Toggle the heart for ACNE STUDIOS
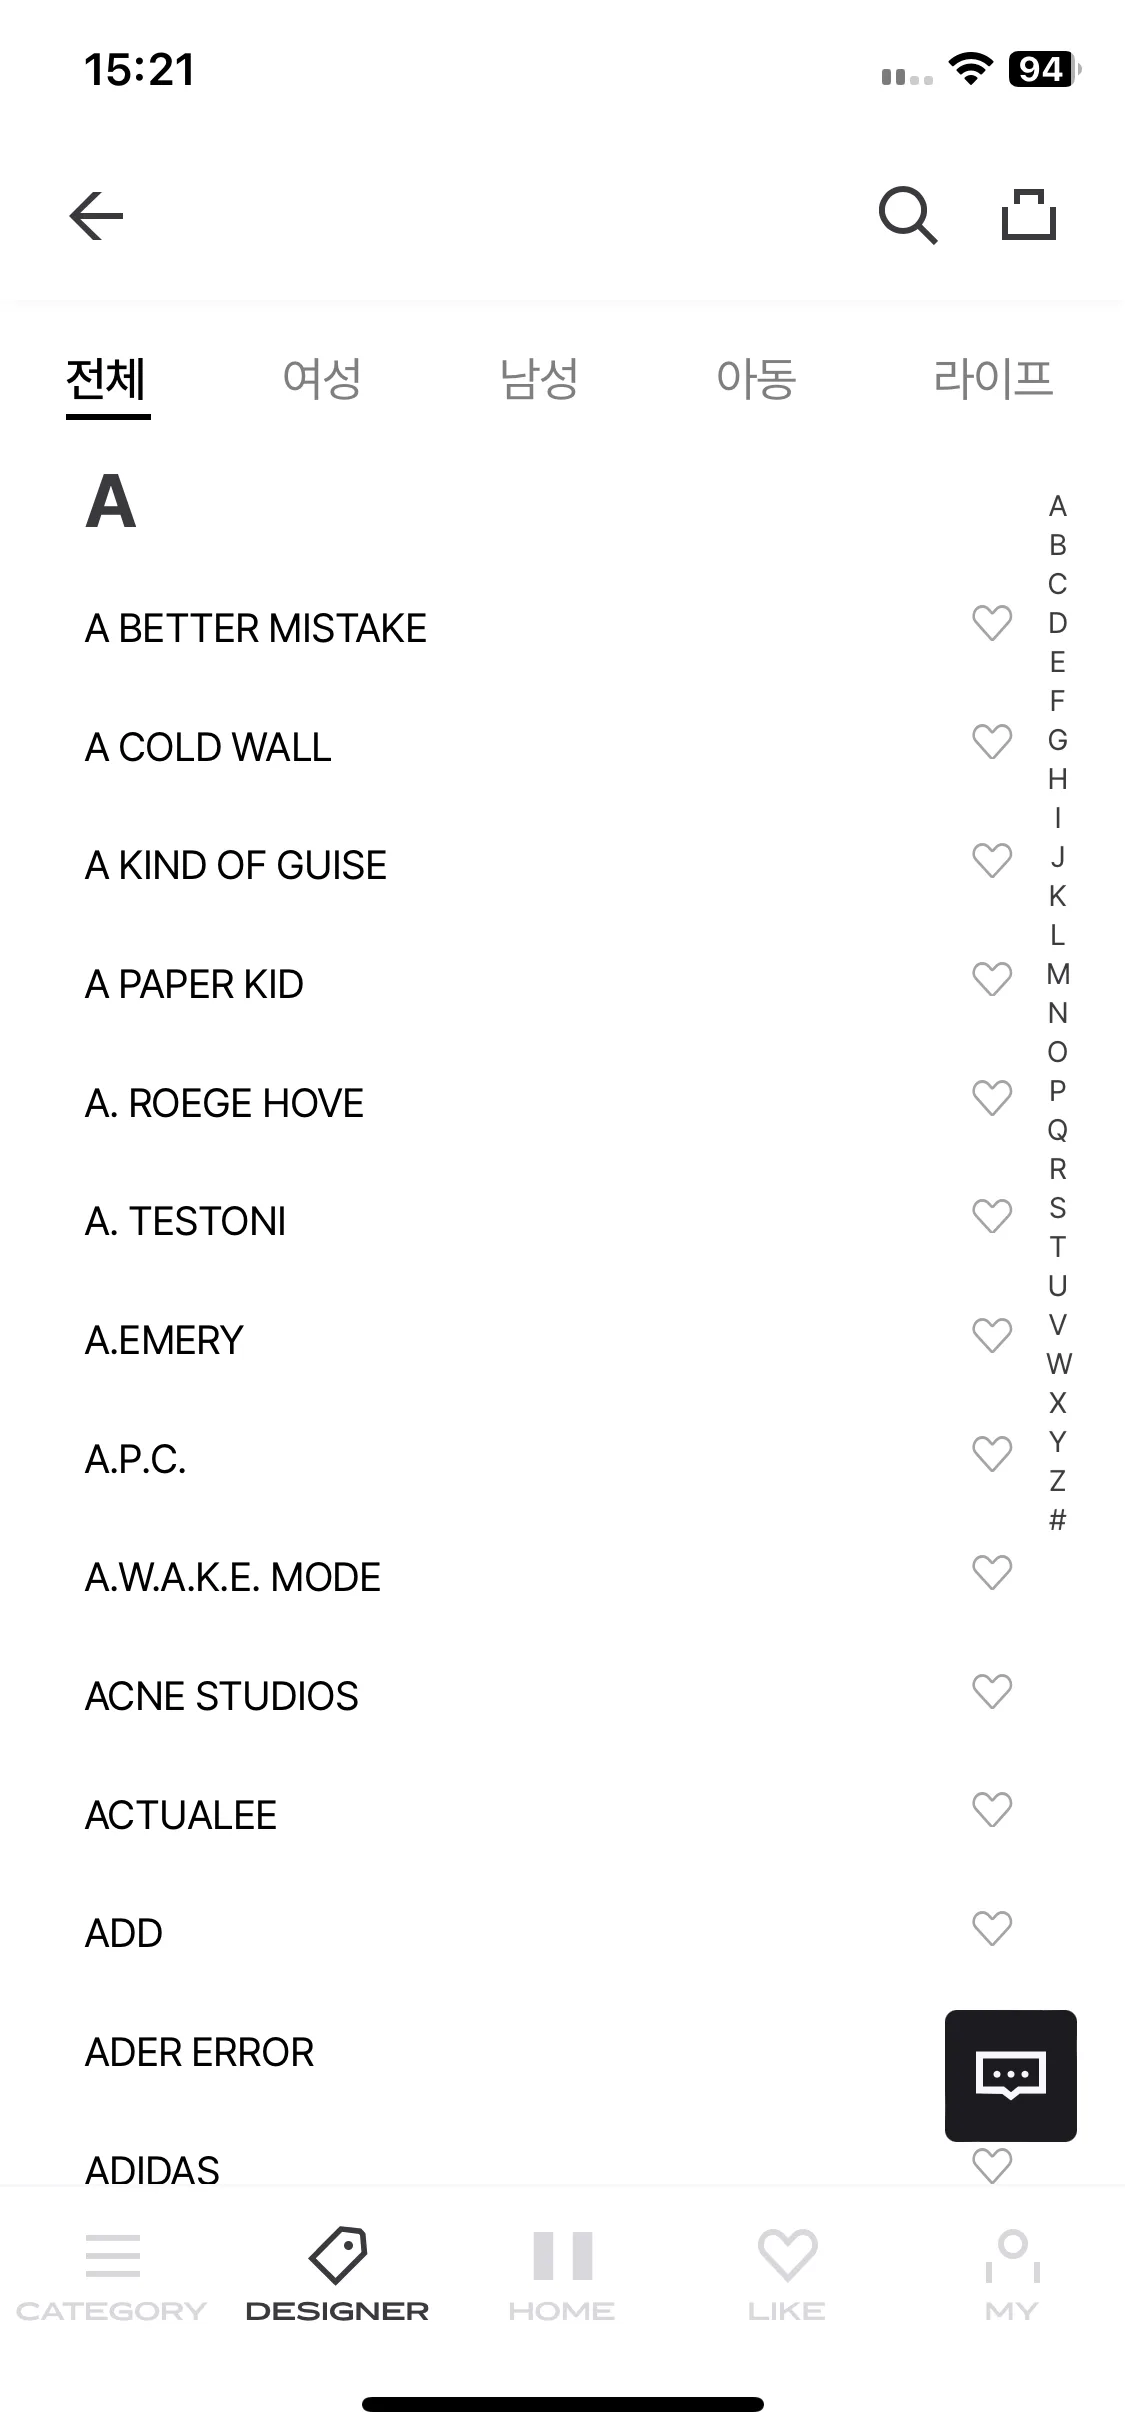This screenshot has height=2436, width=1125. 992,1691
